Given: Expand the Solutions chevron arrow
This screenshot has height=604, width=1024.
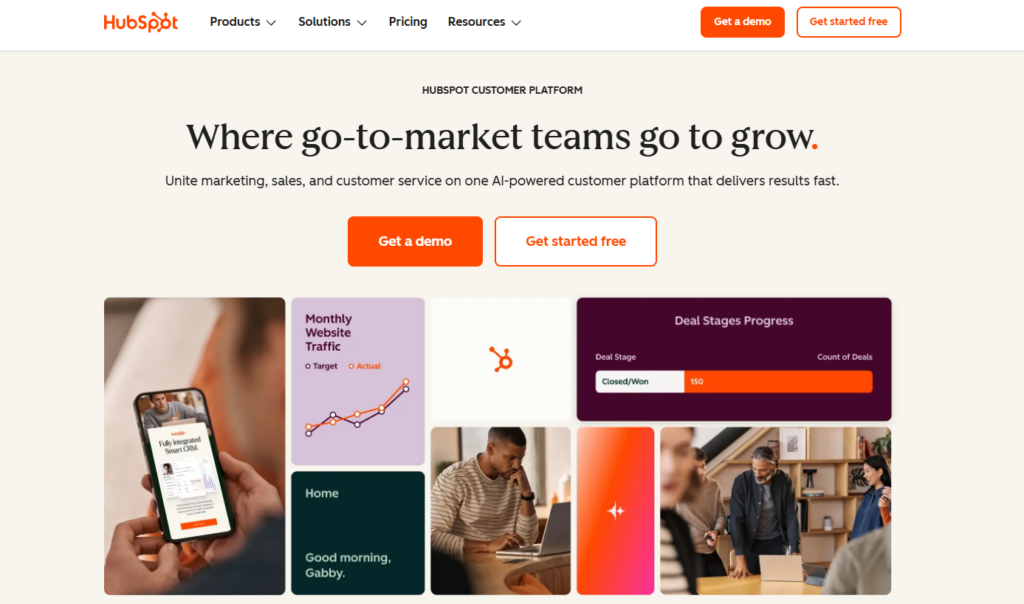Looking at the screenshot, I should pos(362,23).
